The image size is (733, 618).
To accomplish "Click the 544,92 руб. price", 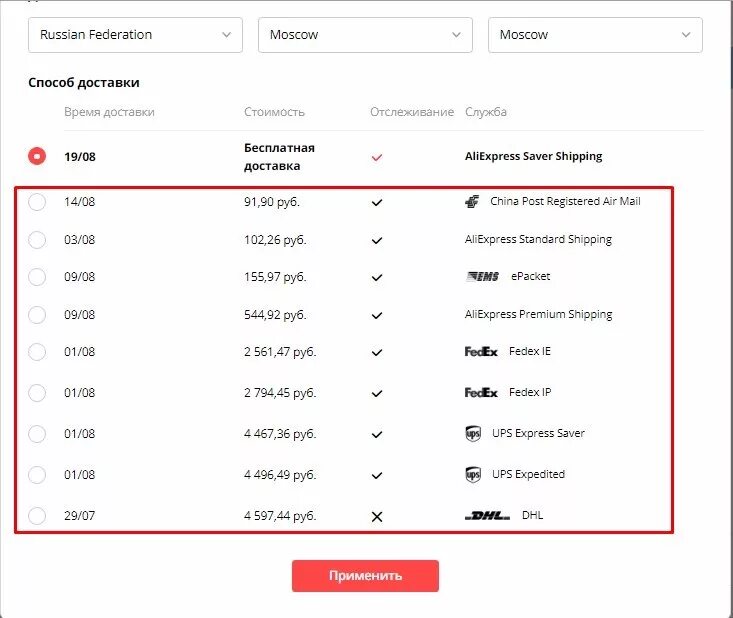I will (x=275, y=315).
